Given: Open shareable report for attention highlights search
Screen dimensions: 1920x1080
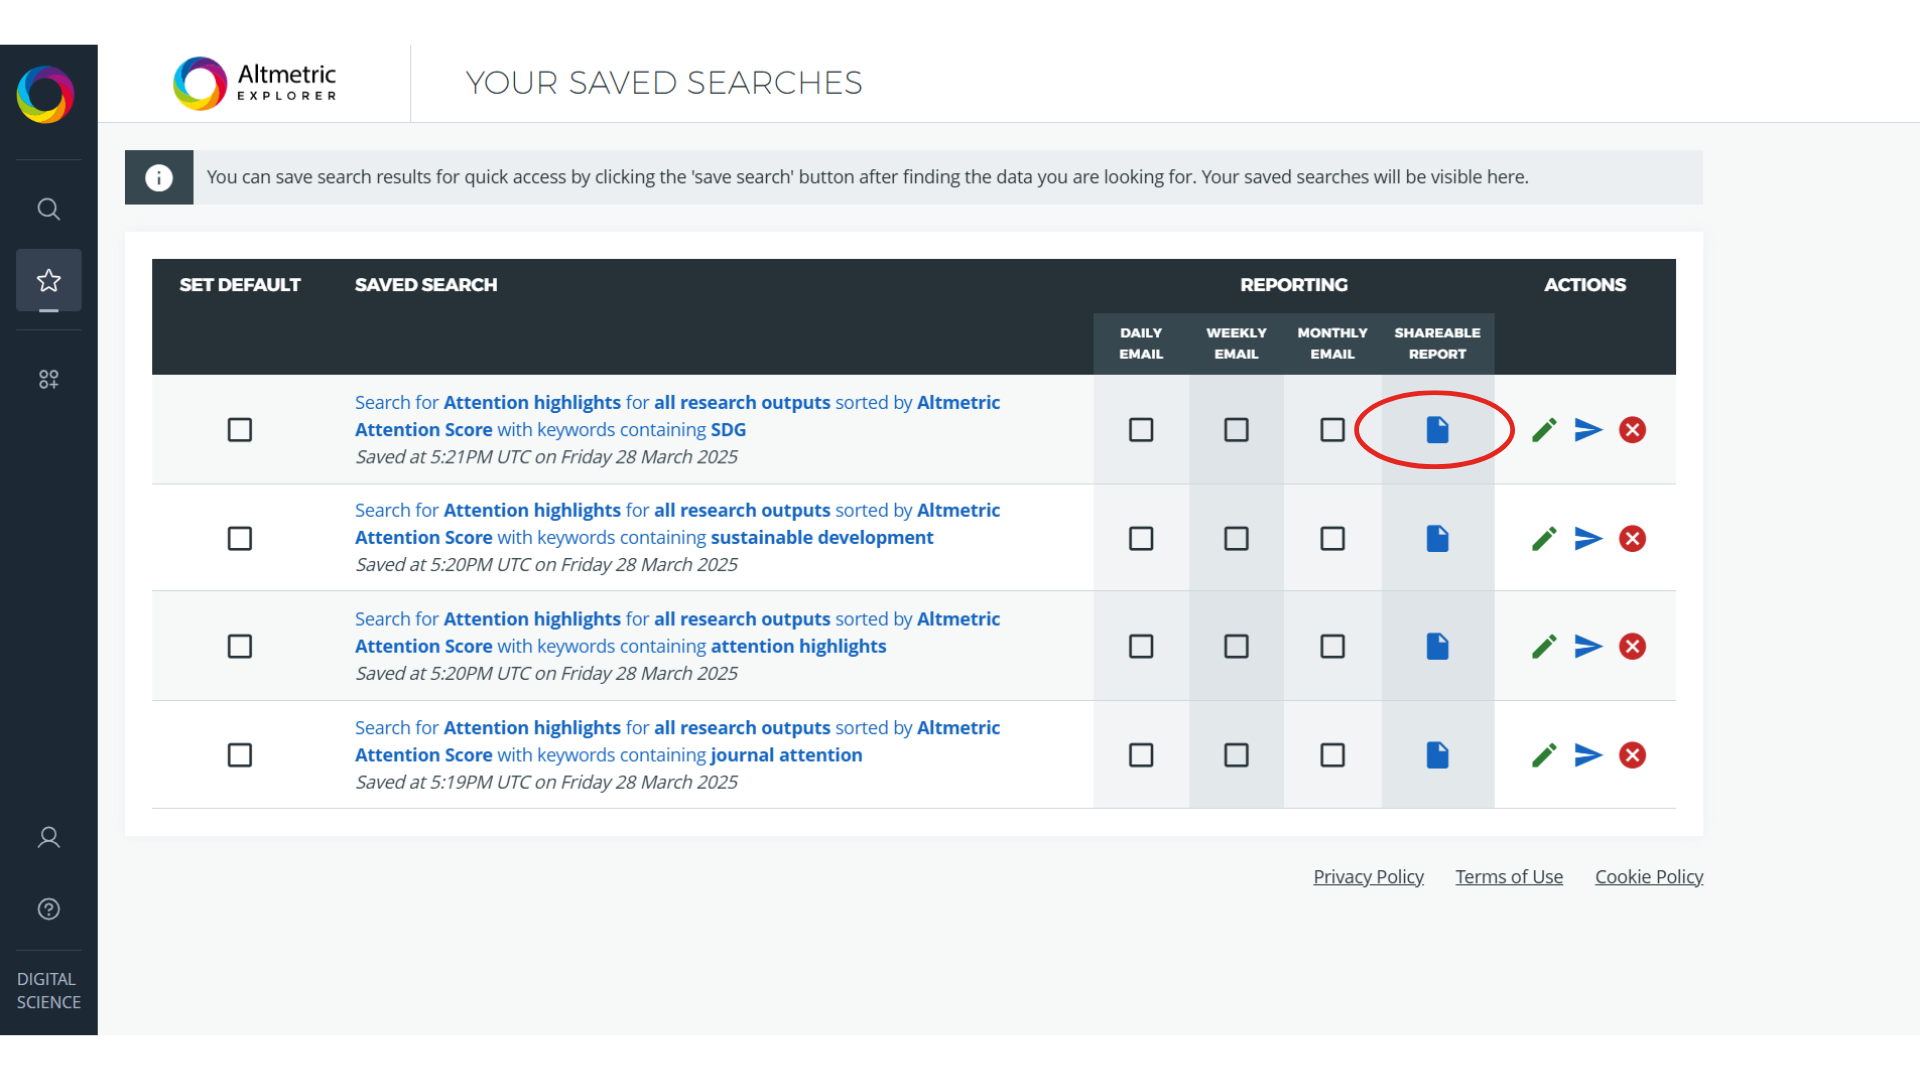Looking at the screenshot, I should [x=1437, y=647].
